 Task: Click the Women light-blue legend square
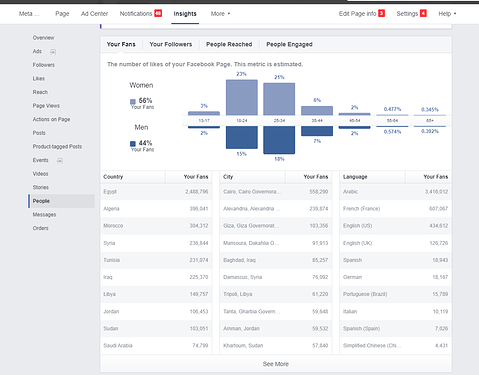(x=133, y=101)
